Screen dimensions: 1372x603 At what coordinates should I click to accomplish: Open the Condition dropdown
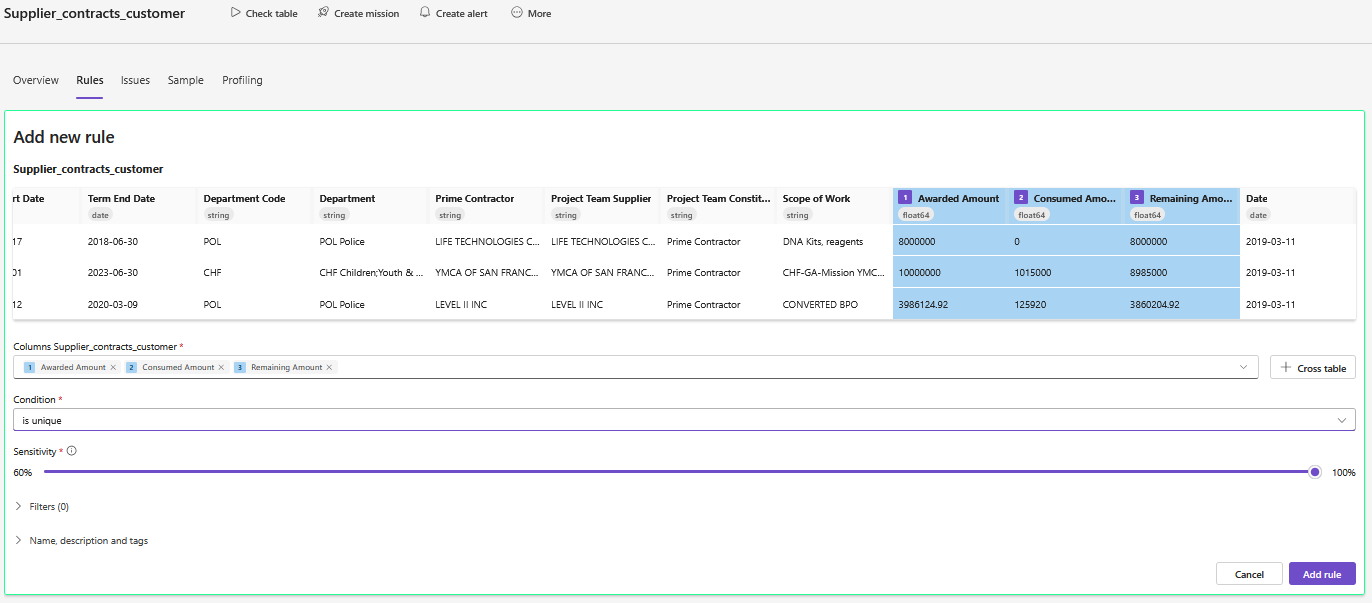click(x=684, y=420)
